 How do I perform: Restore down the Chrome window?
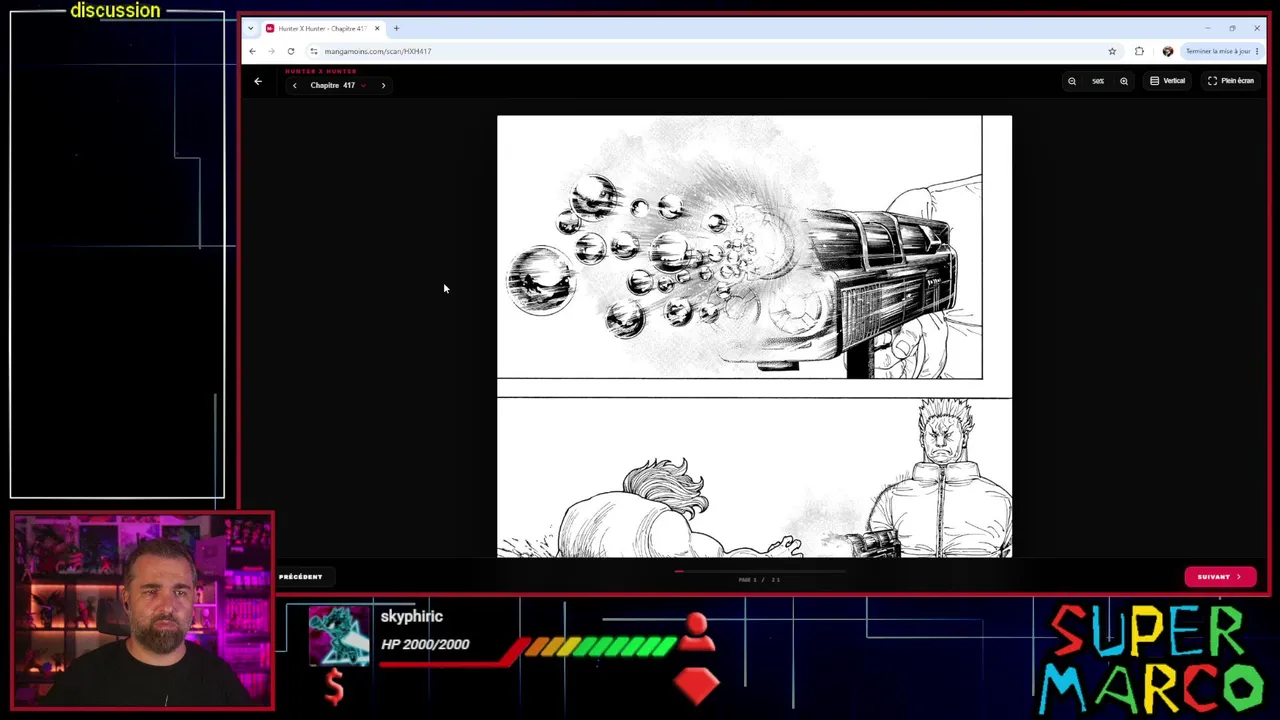[x=1232, y=28]
